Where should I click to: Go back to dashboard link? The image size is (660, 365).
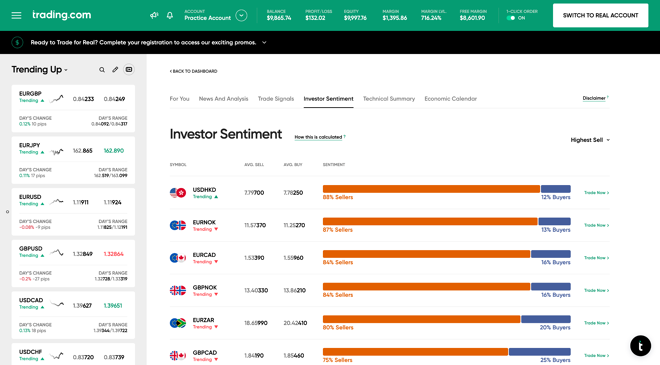(x=194, y=71)
